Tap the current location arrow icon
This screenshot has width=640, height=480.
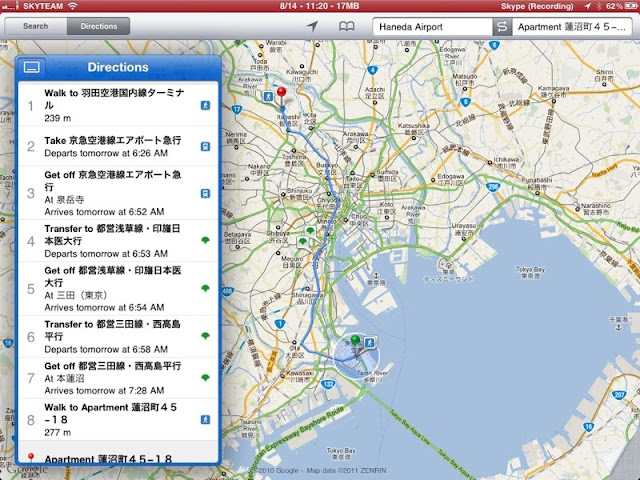coord(312,27)
